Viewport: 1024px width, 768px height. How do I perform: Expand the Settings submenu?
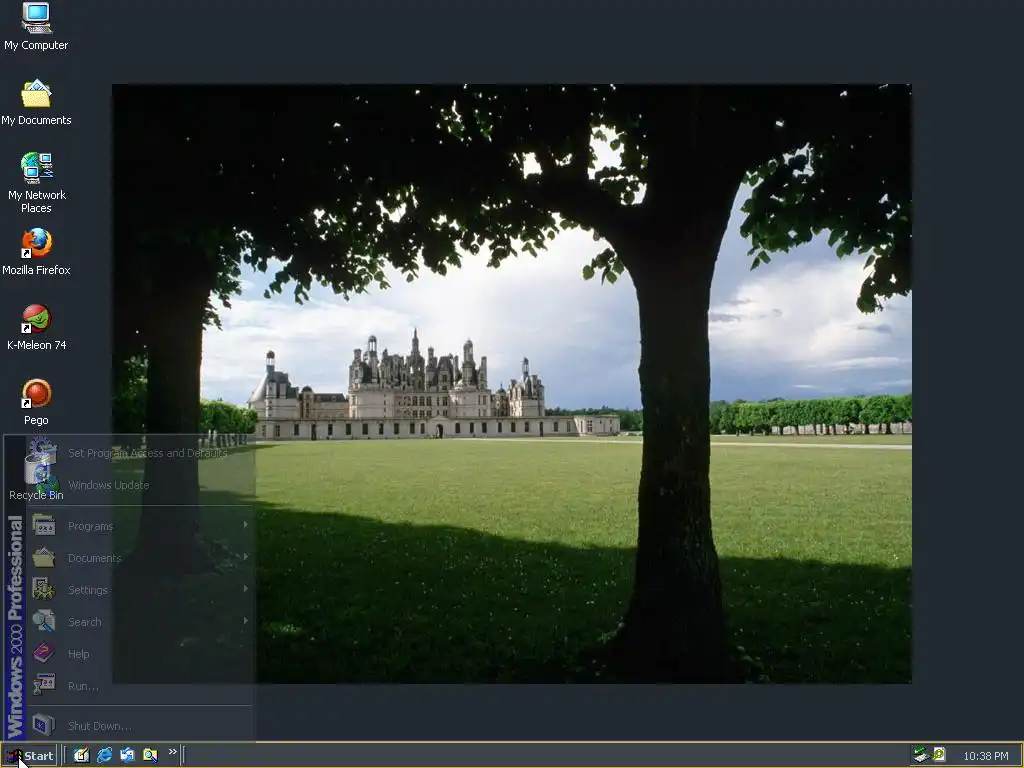click(139, 590)
